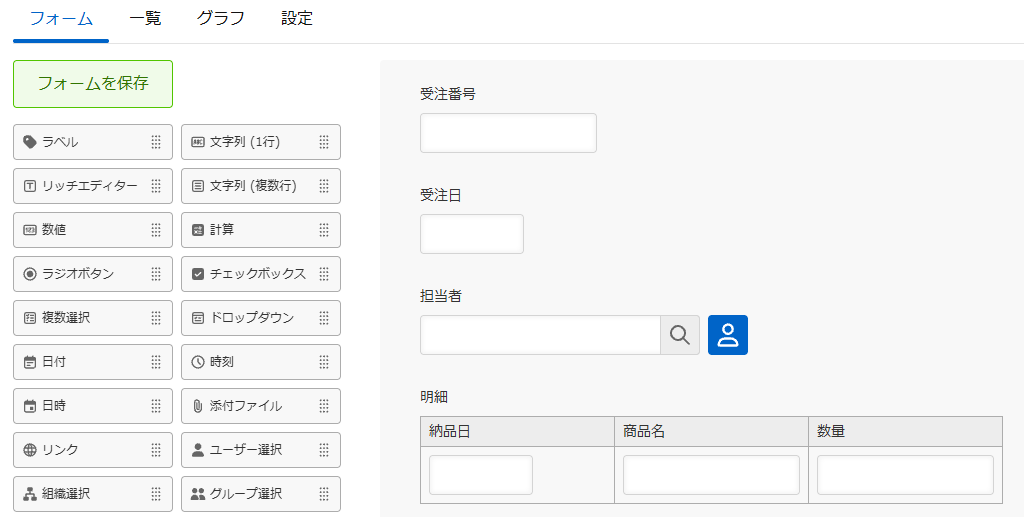
Task: Click the 納品日 column header
Action: click(x=517, y=431)
